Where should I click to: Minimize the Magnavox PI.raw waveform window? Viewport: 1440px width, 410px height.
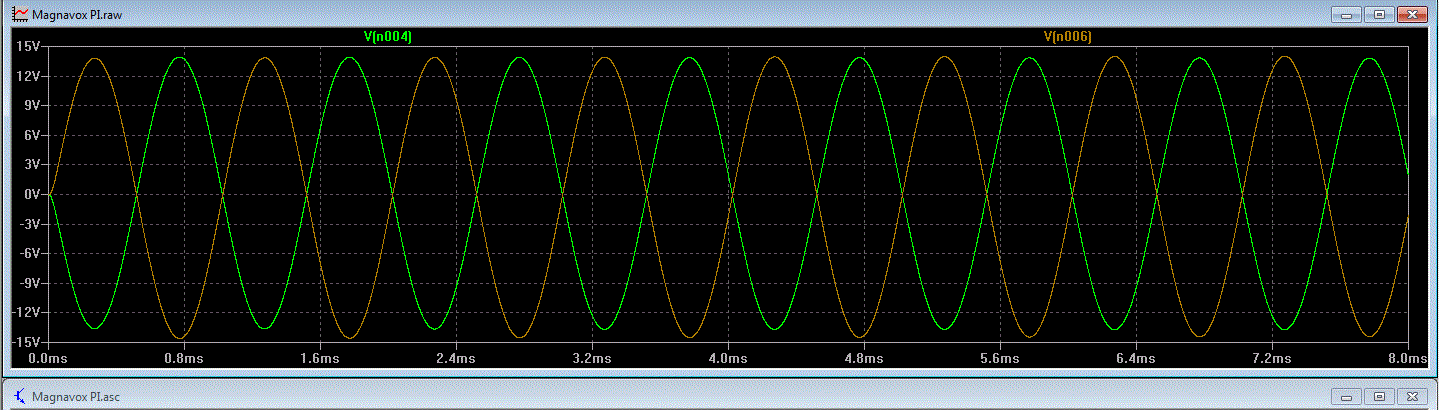1346,15
